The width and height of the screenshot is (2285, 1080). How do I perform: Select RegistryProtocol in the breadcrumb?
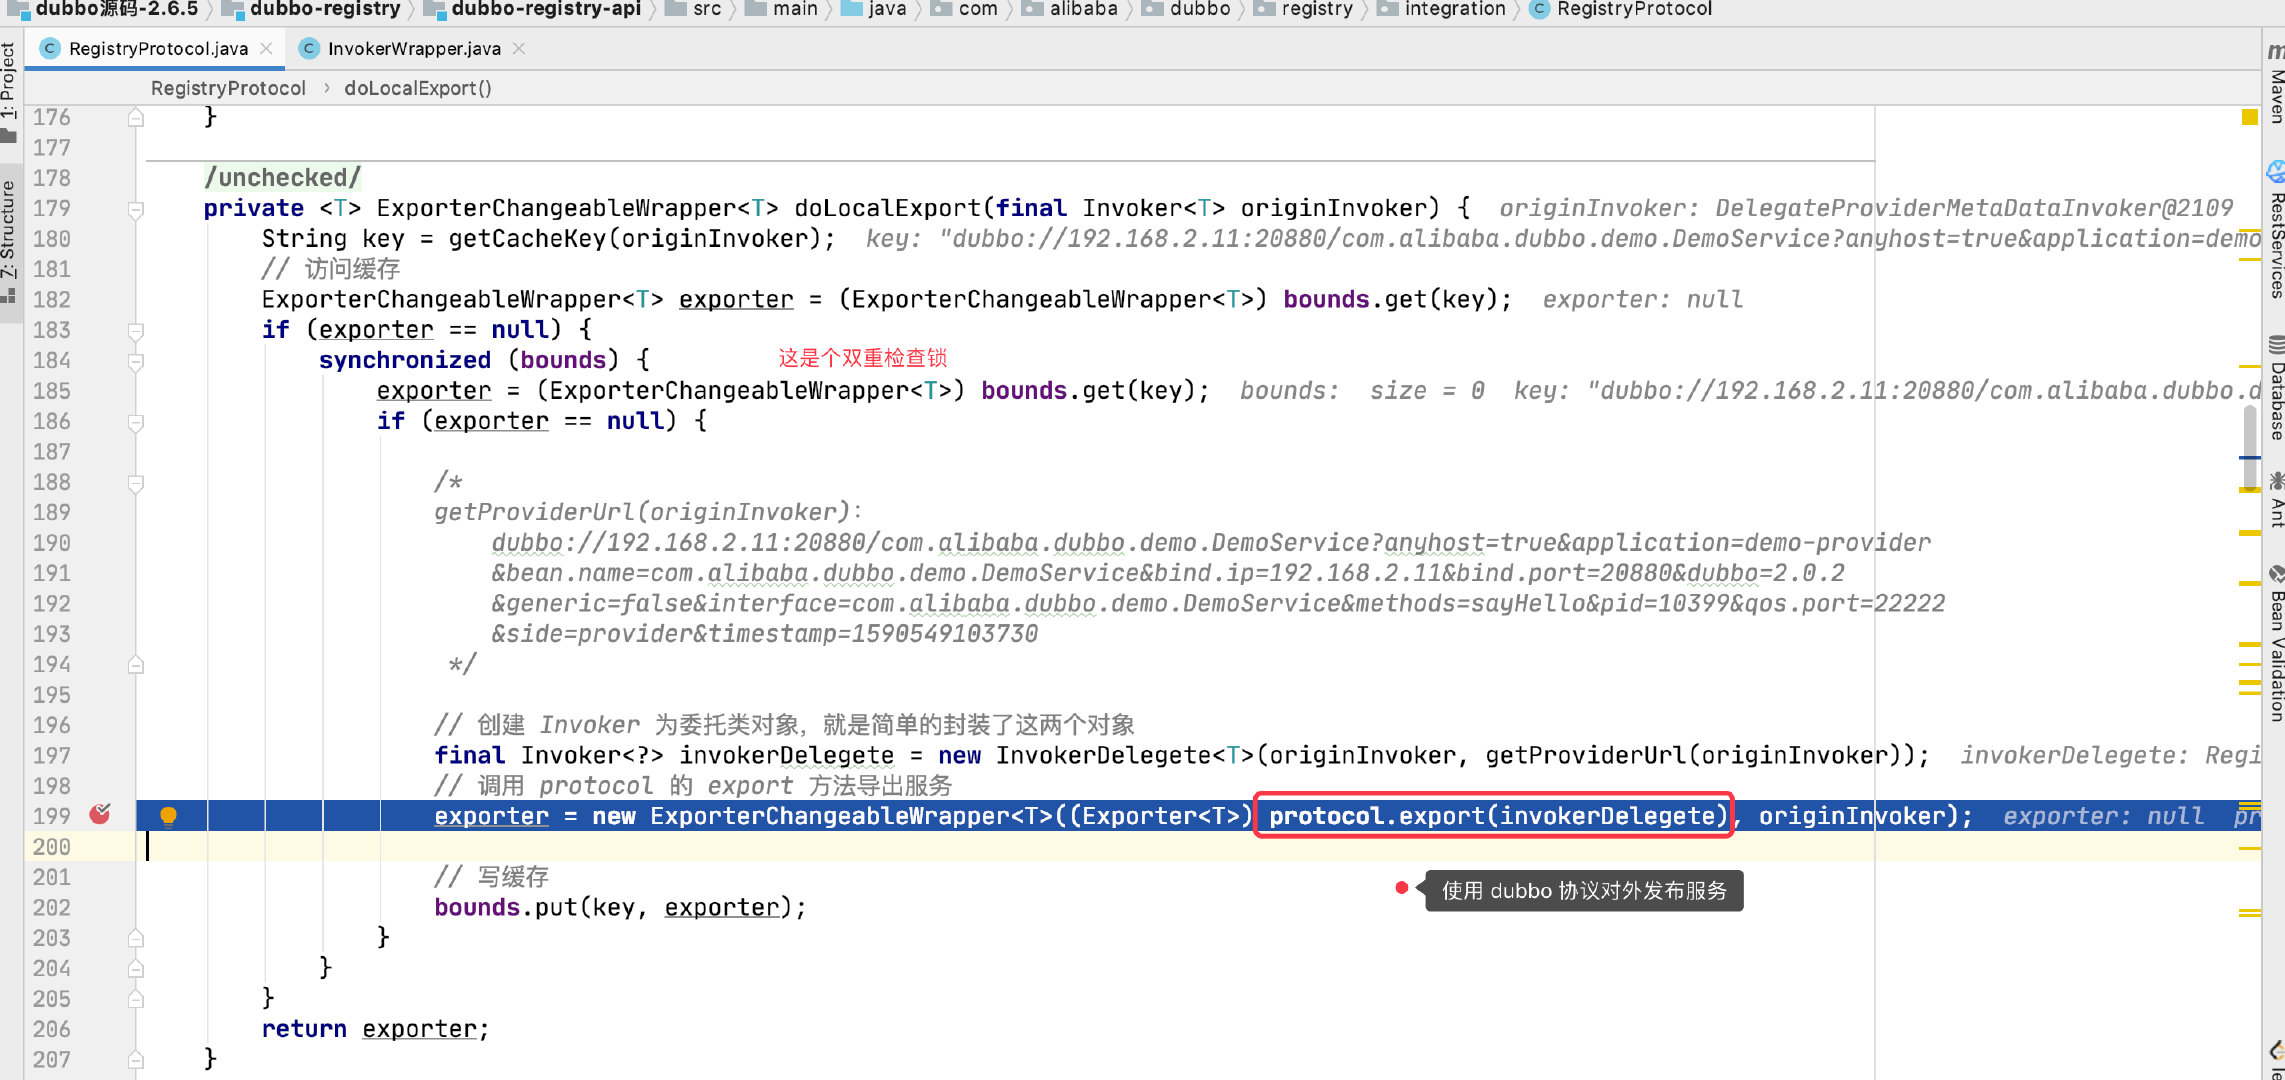pyautogui.click(x=228, y=88)
